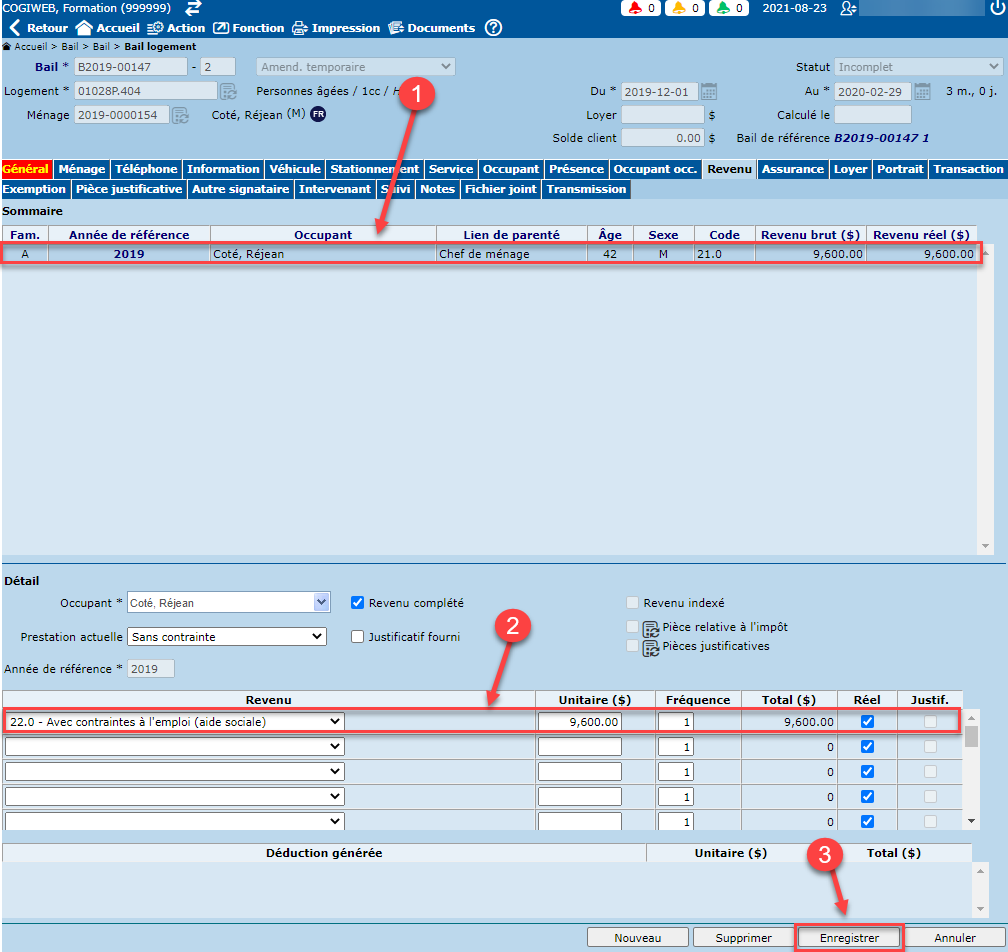Click the green alert bell icon
Screen dimensions: 1008x952
coord(726,8)
